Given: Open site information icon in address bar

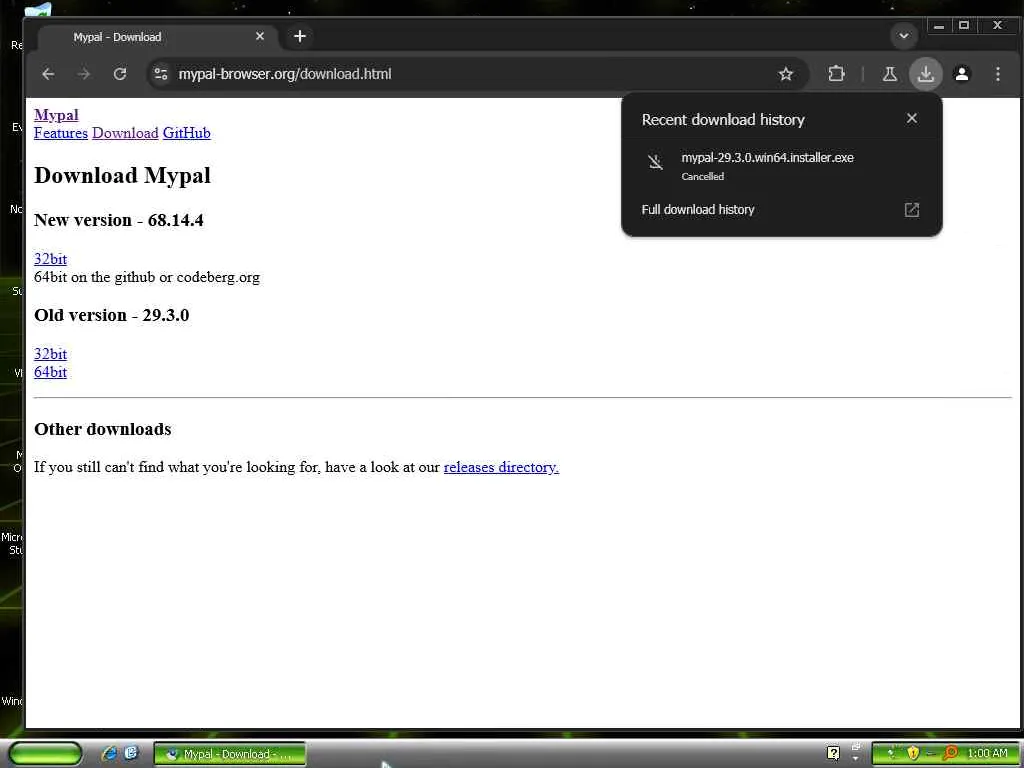Looking at the screenshot, I should 161,74.
